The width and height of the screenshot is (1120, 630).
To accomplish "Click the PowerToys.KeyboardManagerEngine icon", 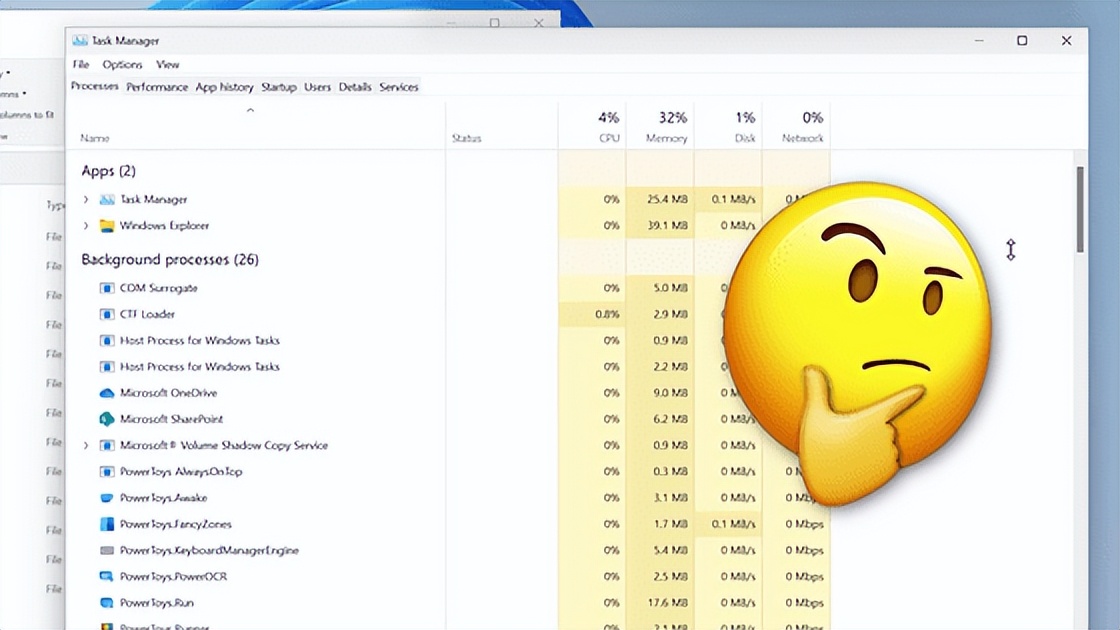I will click(107, 549).
